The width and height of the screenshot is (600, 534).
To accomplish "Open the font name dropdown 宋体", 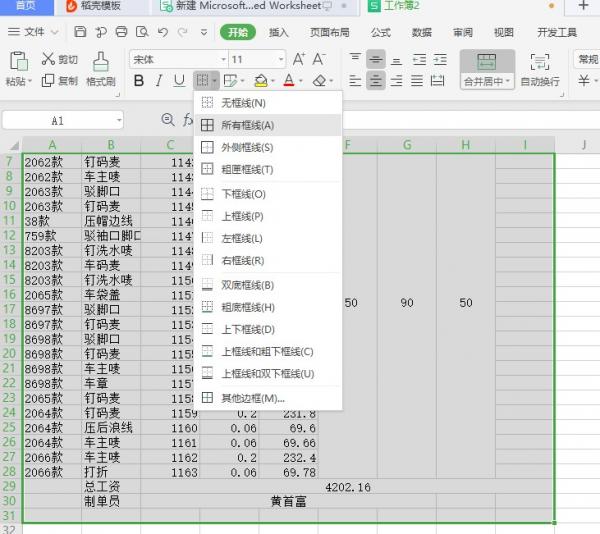I will pos(223,60).
